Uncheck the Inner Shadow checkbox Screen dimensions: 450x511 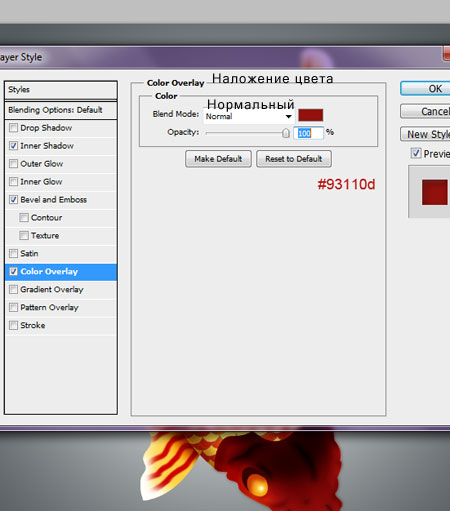[13, 146]
